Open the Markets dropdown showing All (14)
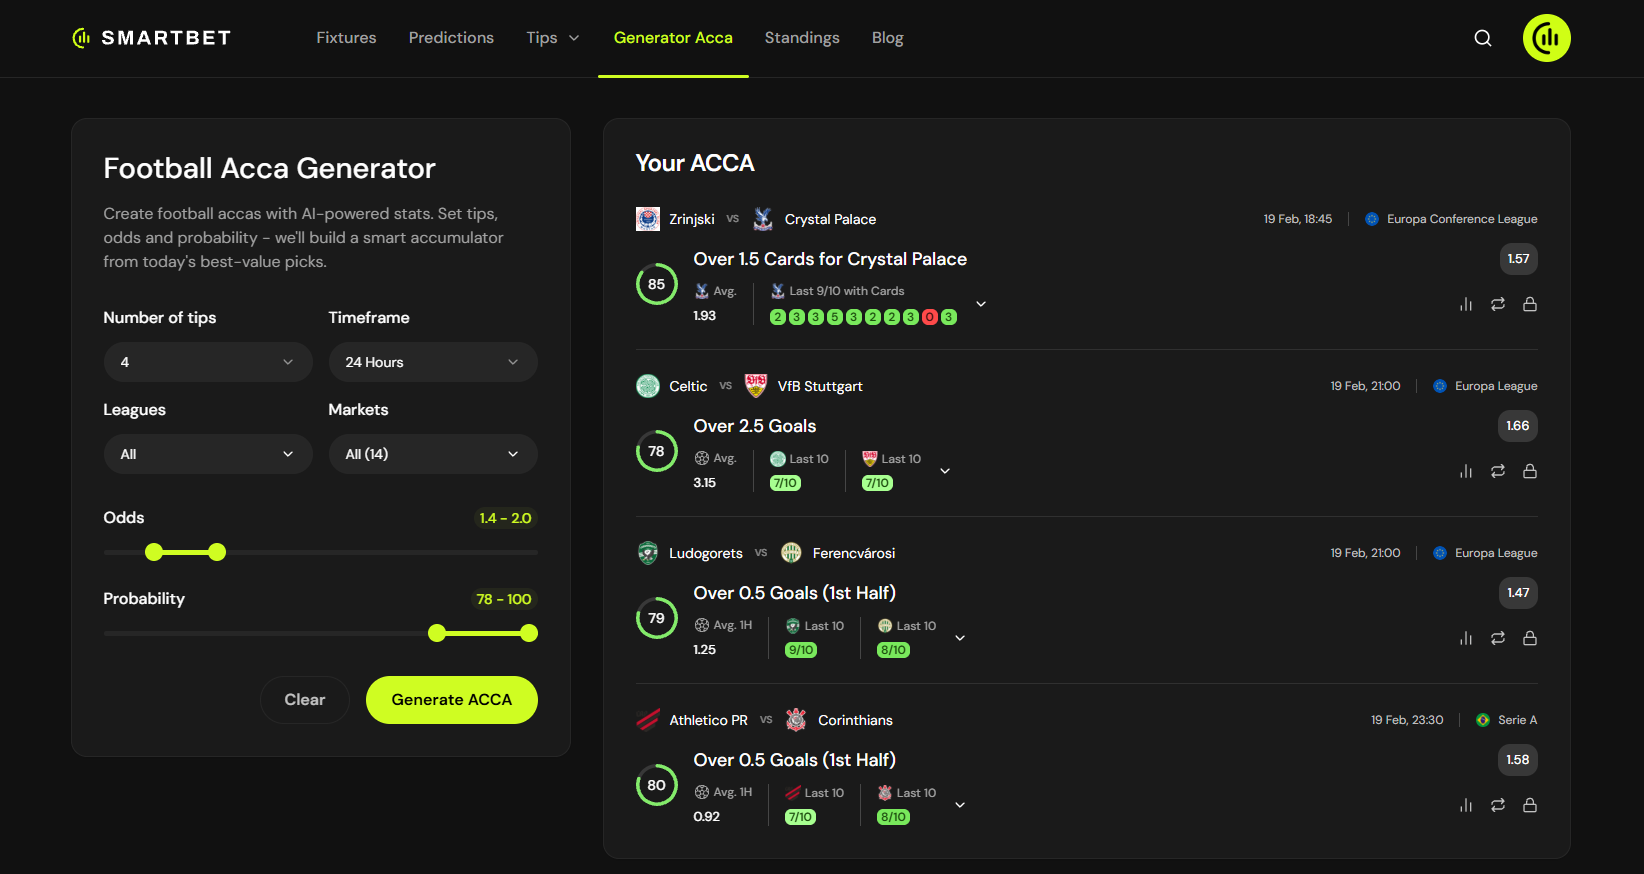 (433, 454)
